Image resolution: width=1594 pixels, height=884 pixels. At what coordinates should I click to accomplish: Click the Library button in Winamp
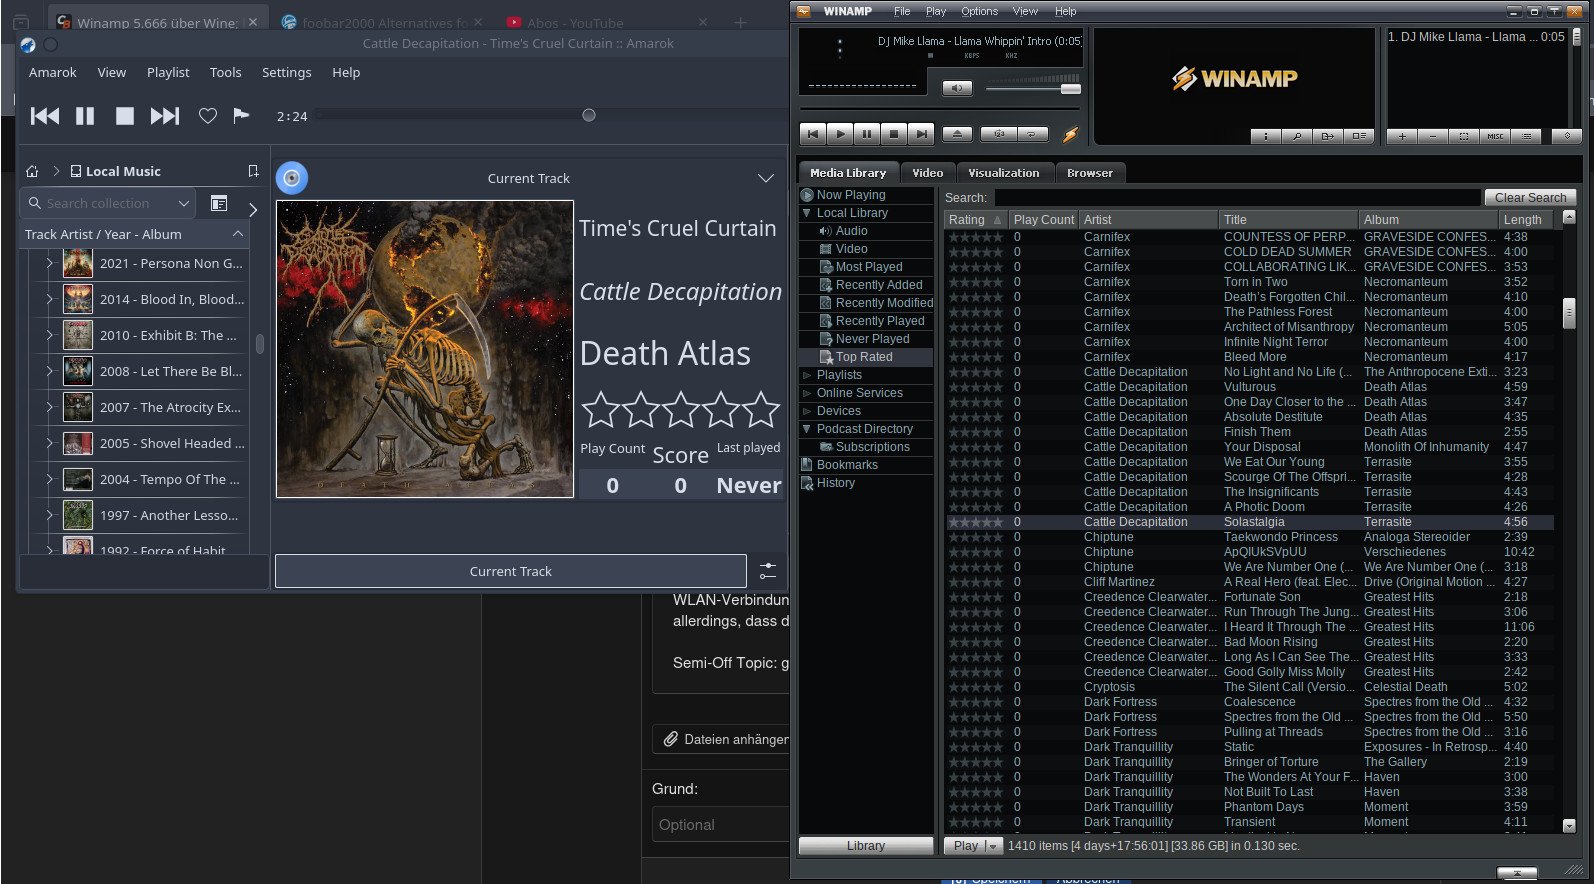tap(865, 846)
